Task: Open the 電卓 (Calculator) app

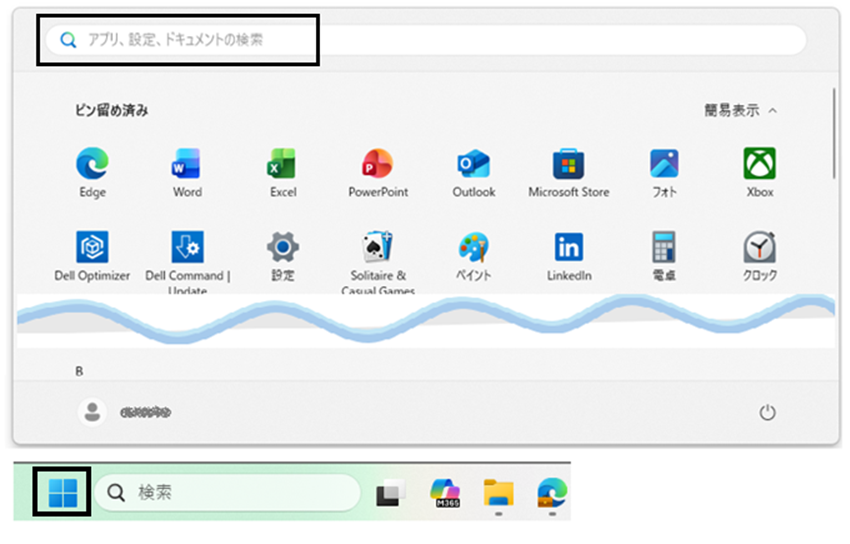Action: 664,256
